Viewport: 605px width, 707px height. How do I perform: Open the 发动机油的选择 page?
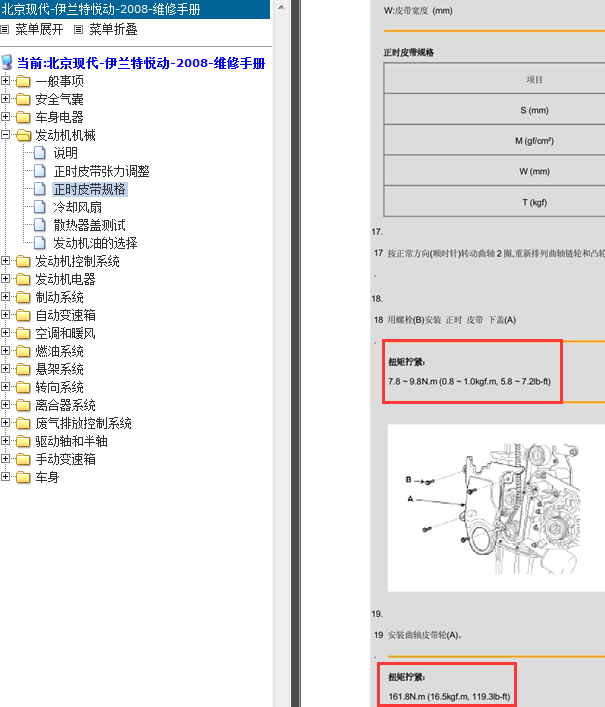(x=95, y=243)
